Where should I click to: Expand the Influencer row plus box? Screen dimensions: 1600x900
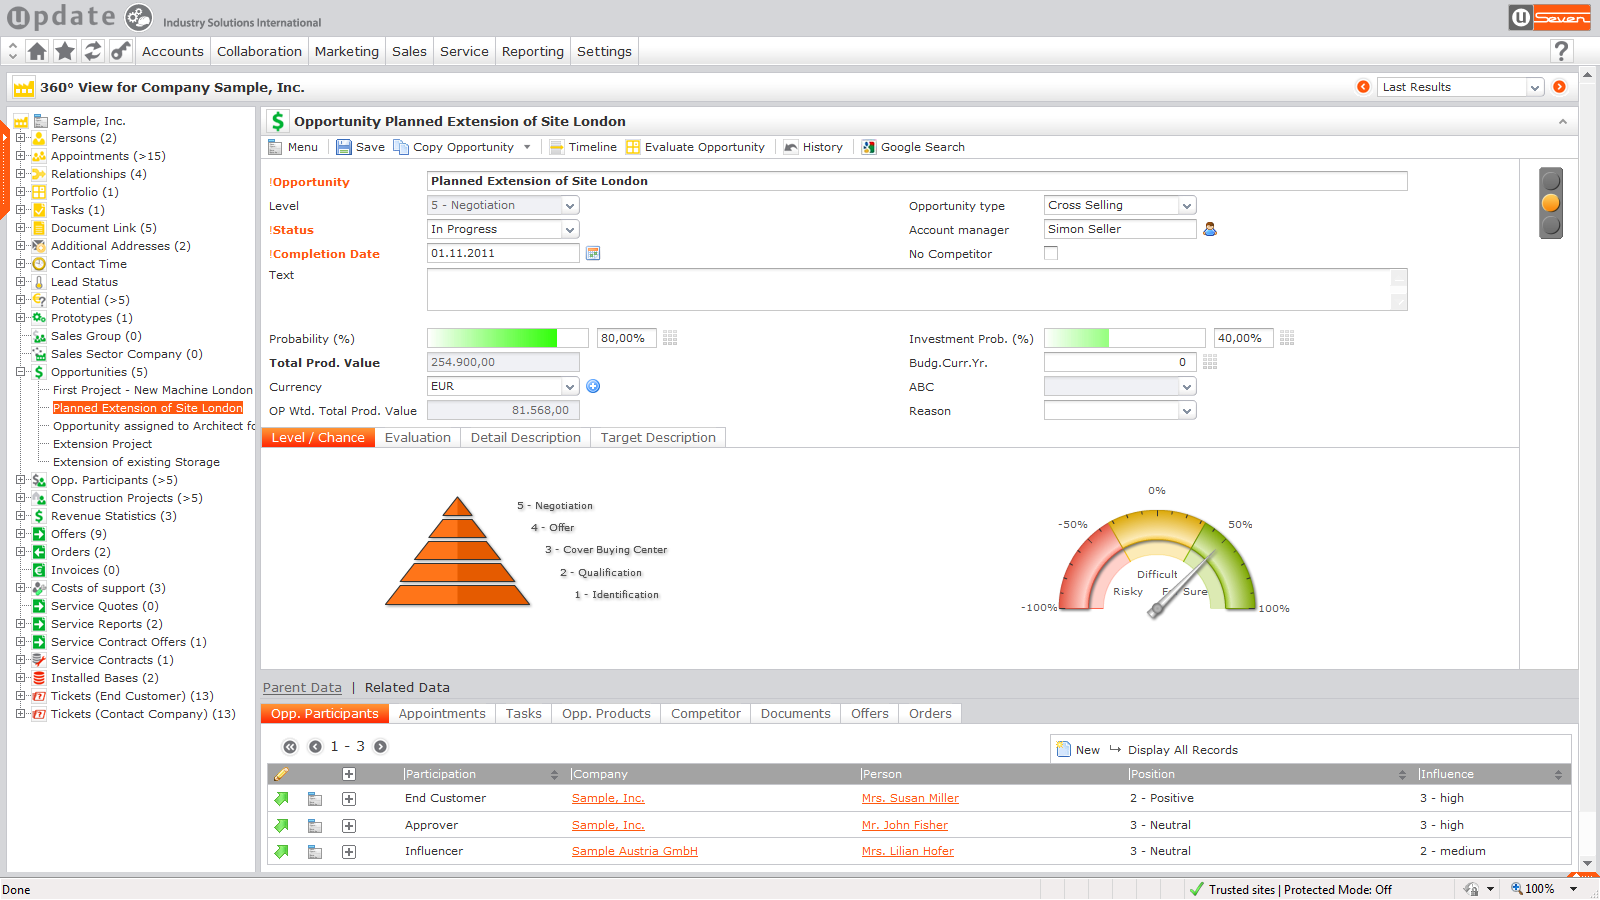pos(349,852)
